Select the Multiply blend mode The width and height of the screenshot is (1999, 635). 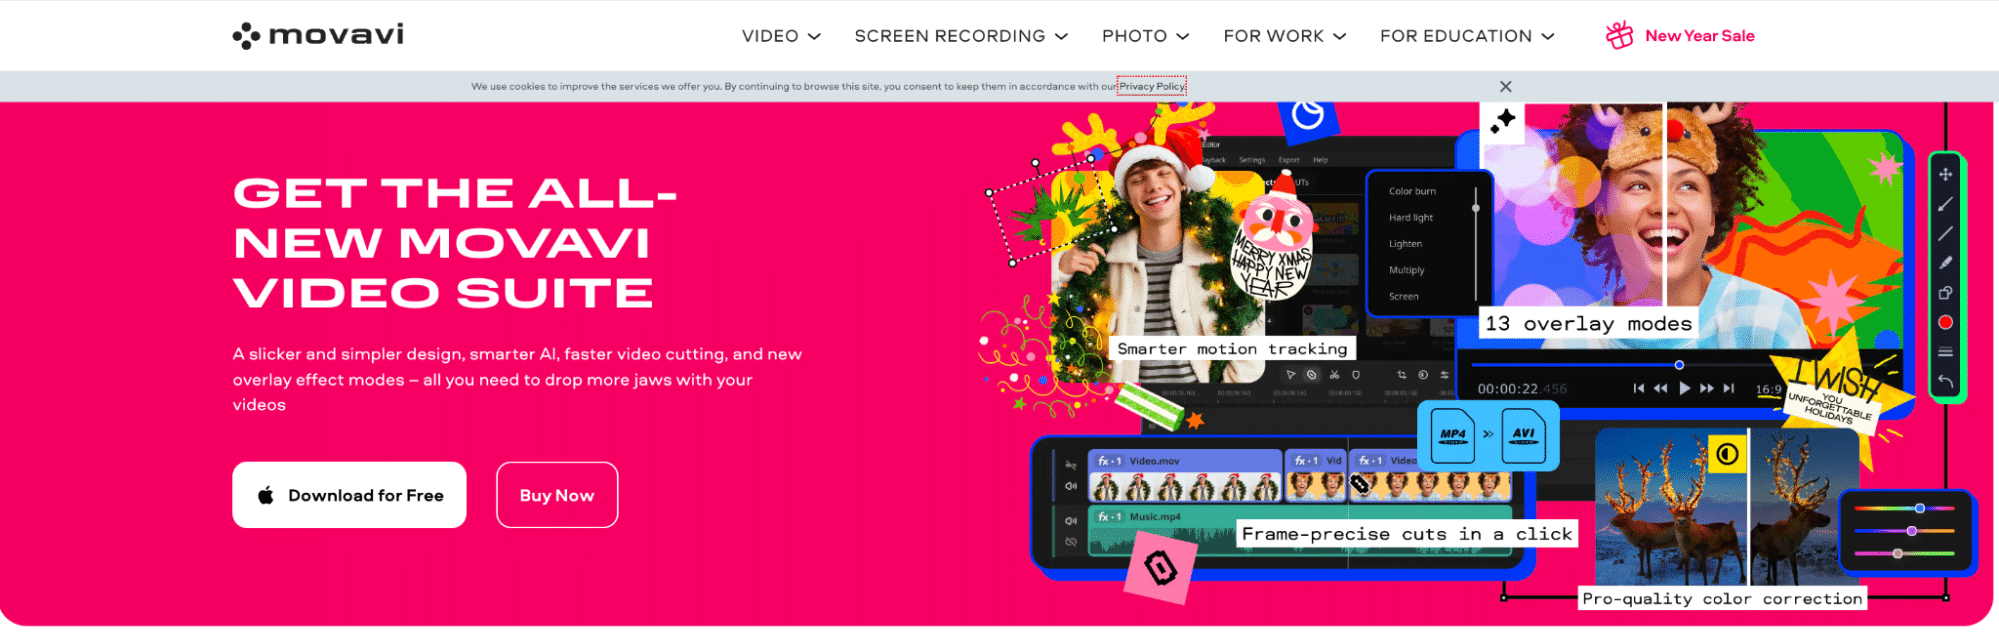1406,270
